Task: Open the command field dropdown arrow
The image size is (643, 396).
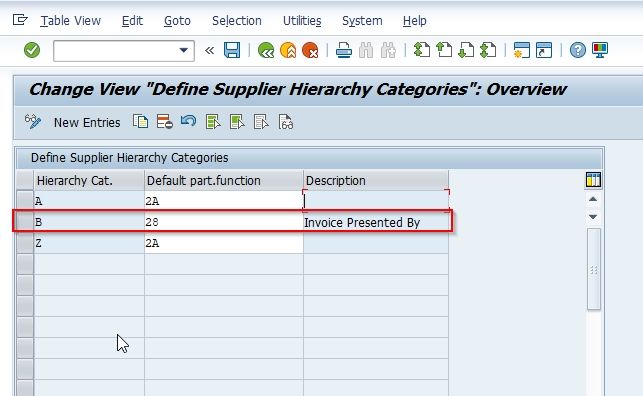Action: point(183,50)
